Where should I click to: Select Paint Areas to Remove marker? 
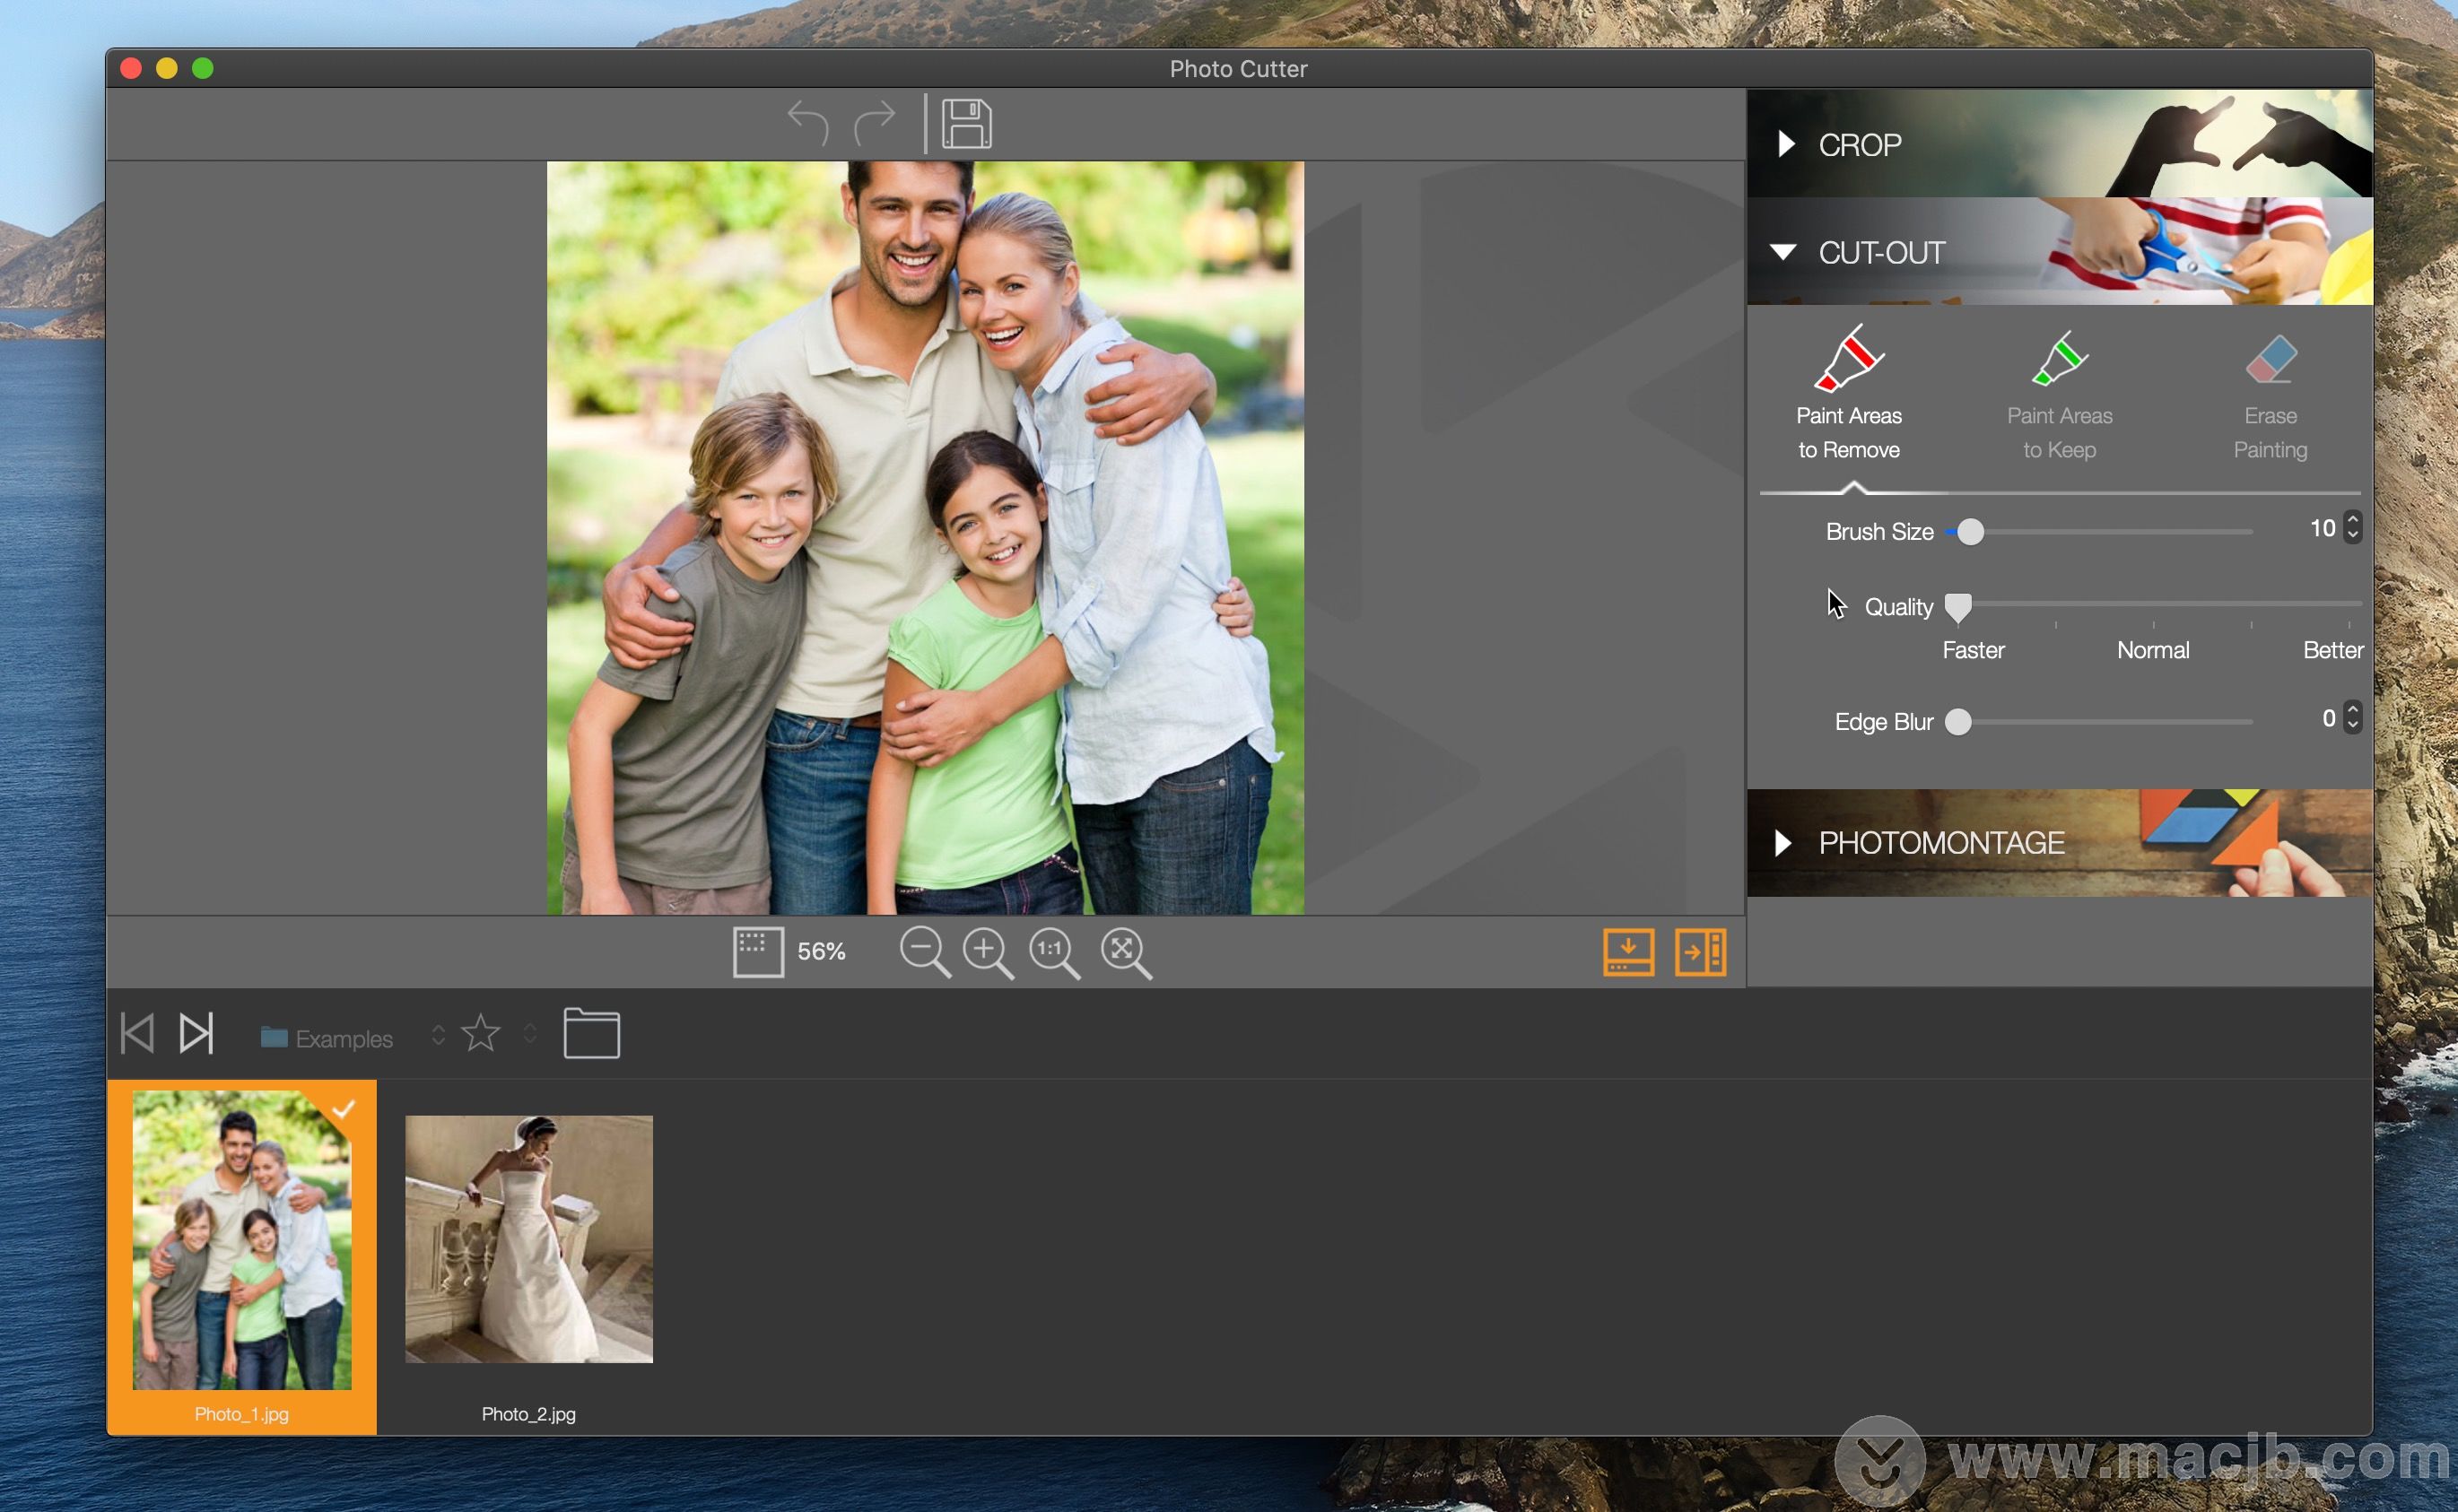click(x=1849, y=393)
